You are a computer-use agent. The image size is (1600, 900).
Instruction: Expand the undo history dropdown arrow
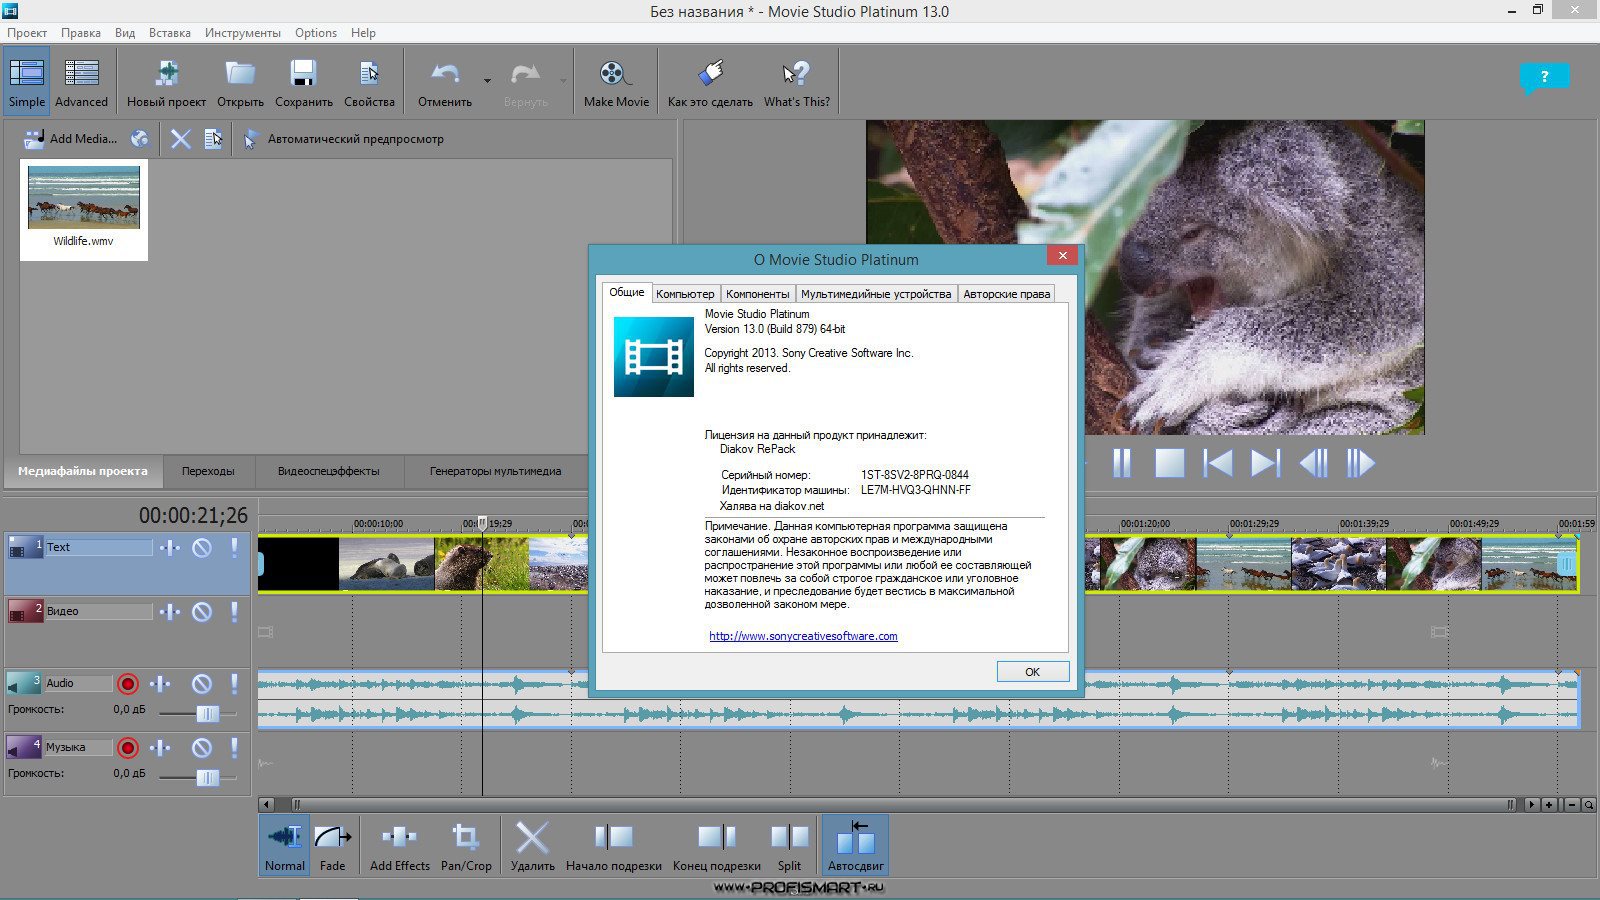(487, 81)
